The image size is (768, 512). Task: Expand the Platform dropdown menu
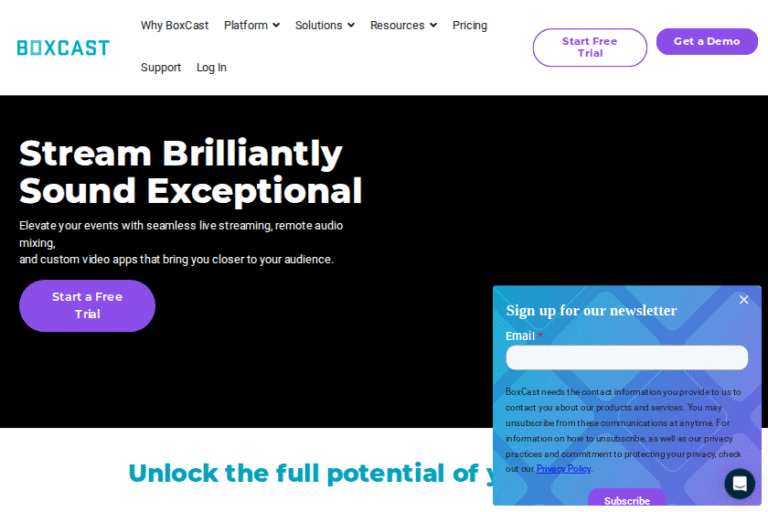point(251,25)
